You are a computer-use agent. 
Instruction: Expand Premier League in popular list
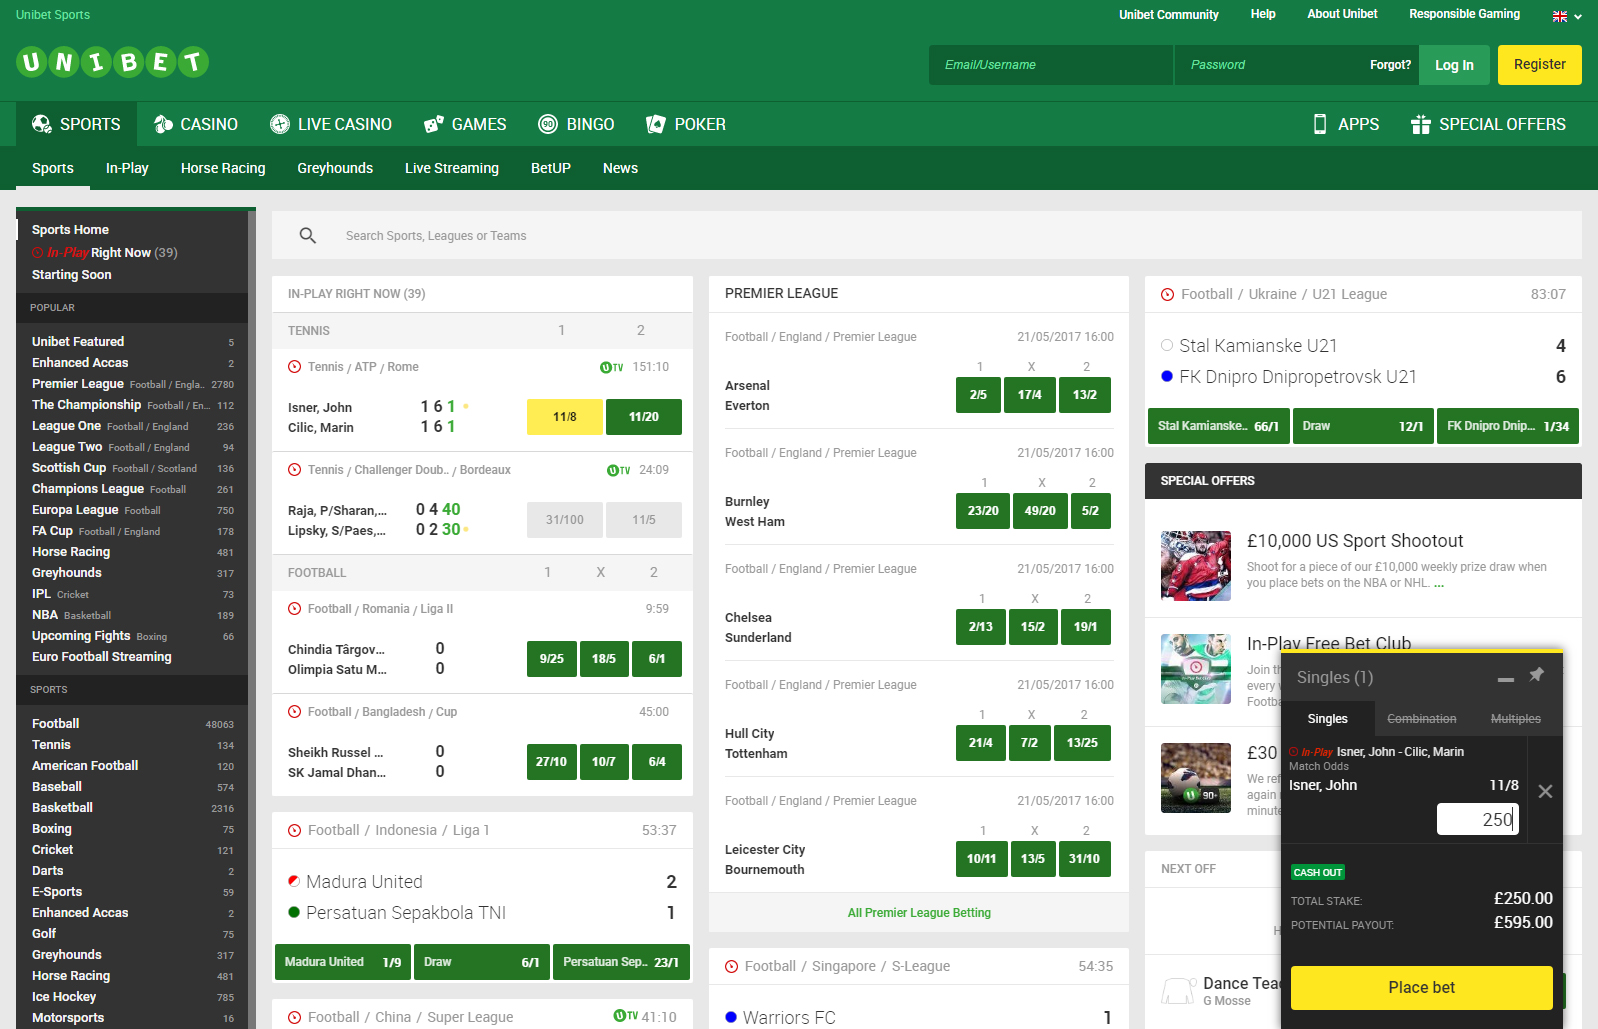78,384
